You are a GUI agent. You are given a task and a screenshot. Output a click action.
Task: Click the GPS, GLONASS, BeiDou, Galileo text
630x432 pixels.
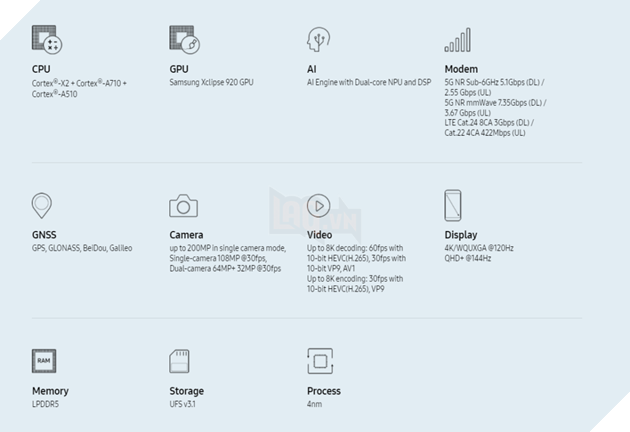pyautogui.click(x=82, y=248)
